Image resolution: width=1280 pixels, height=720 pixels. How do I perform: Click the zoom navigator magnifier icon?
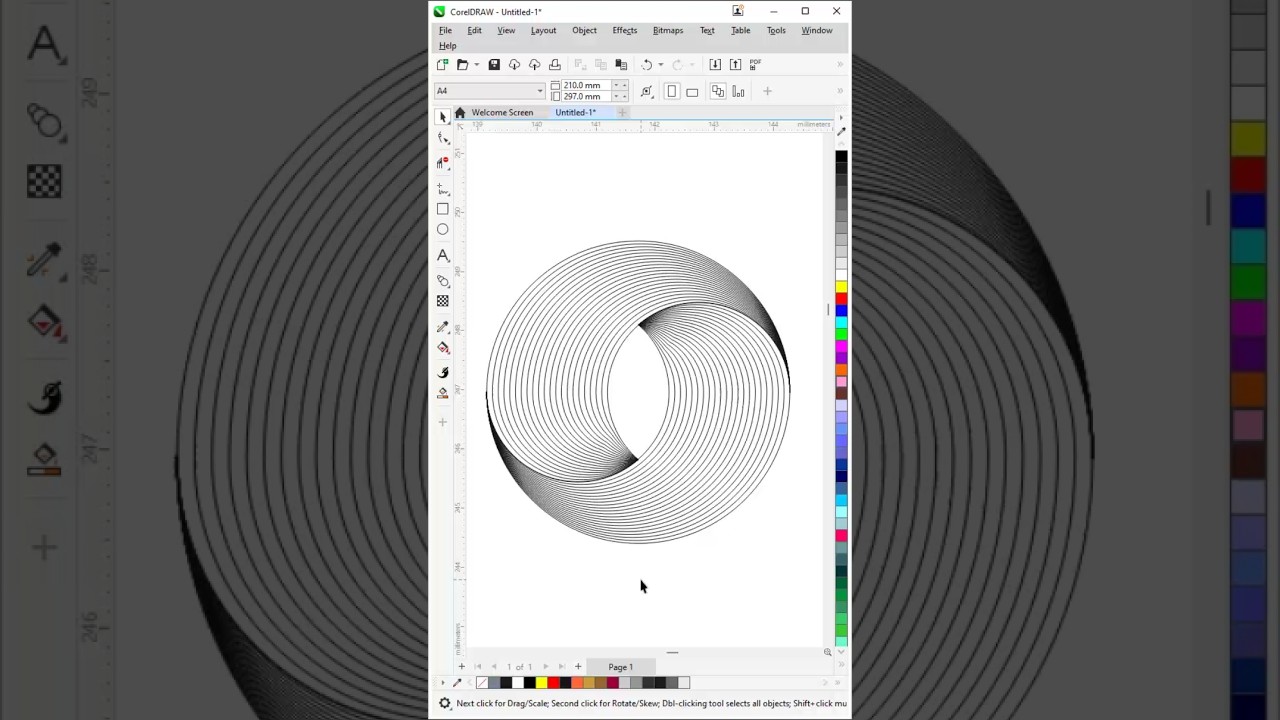point(827,652)
